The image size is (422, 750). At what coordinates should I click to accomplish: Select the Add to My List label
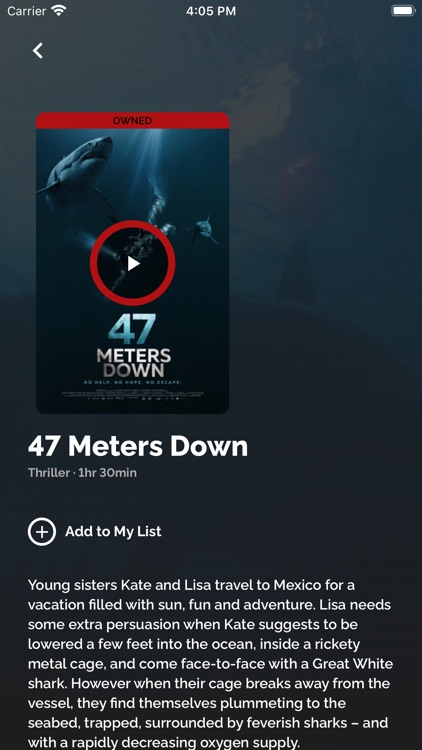(113, 531)
